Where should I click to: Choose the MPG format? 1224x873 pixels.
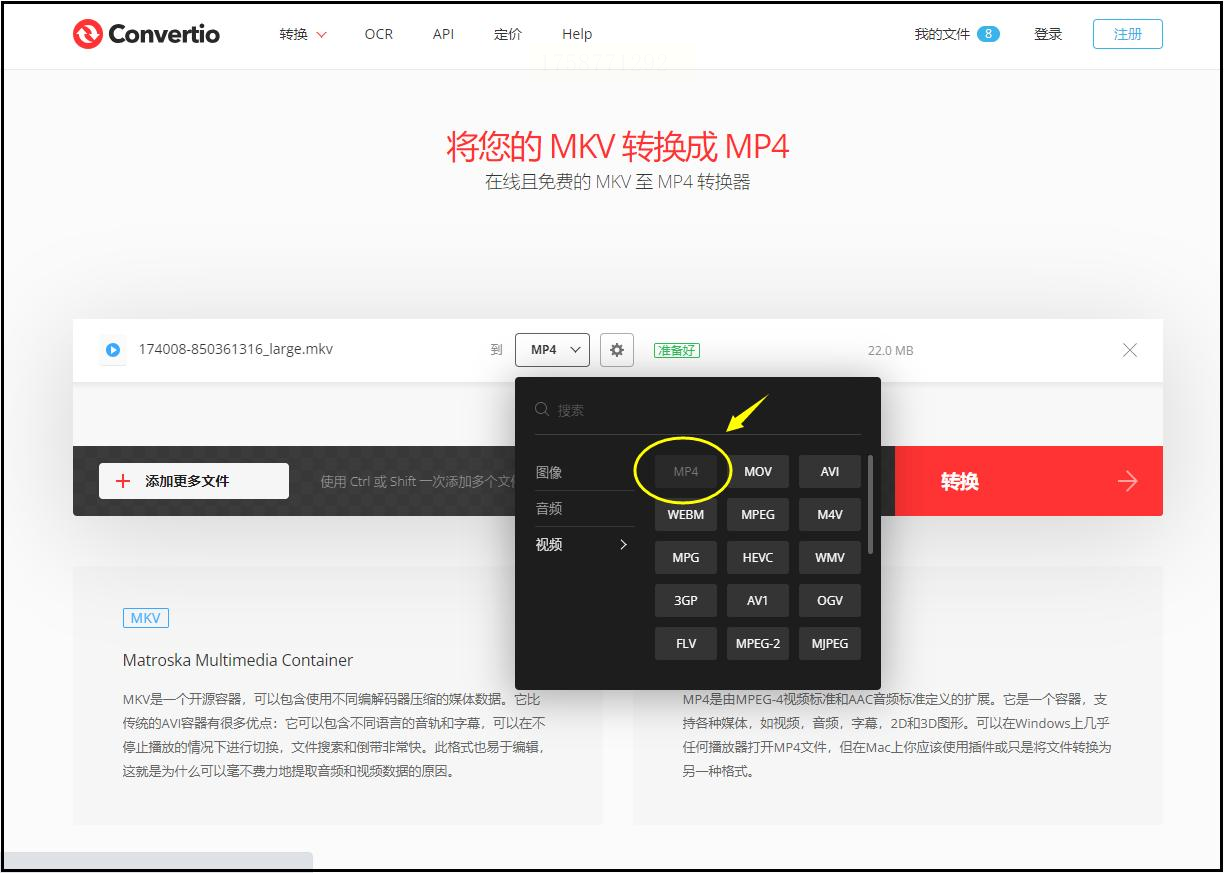pyautogui.click(x=686, y=558)
